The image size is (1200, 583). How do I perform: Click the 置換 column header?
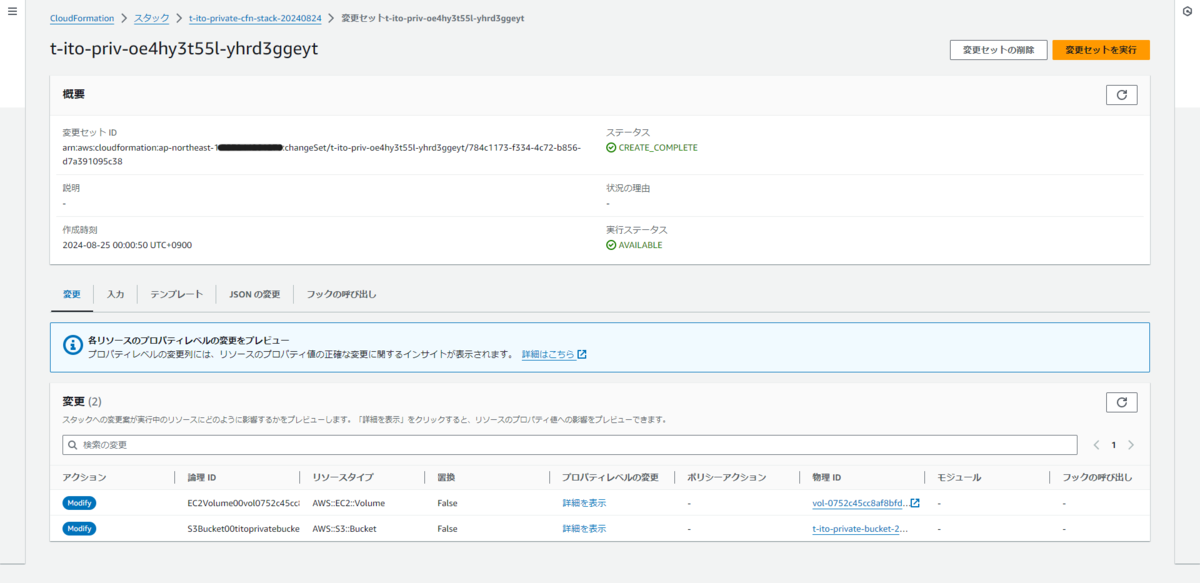tap(447, 477)
